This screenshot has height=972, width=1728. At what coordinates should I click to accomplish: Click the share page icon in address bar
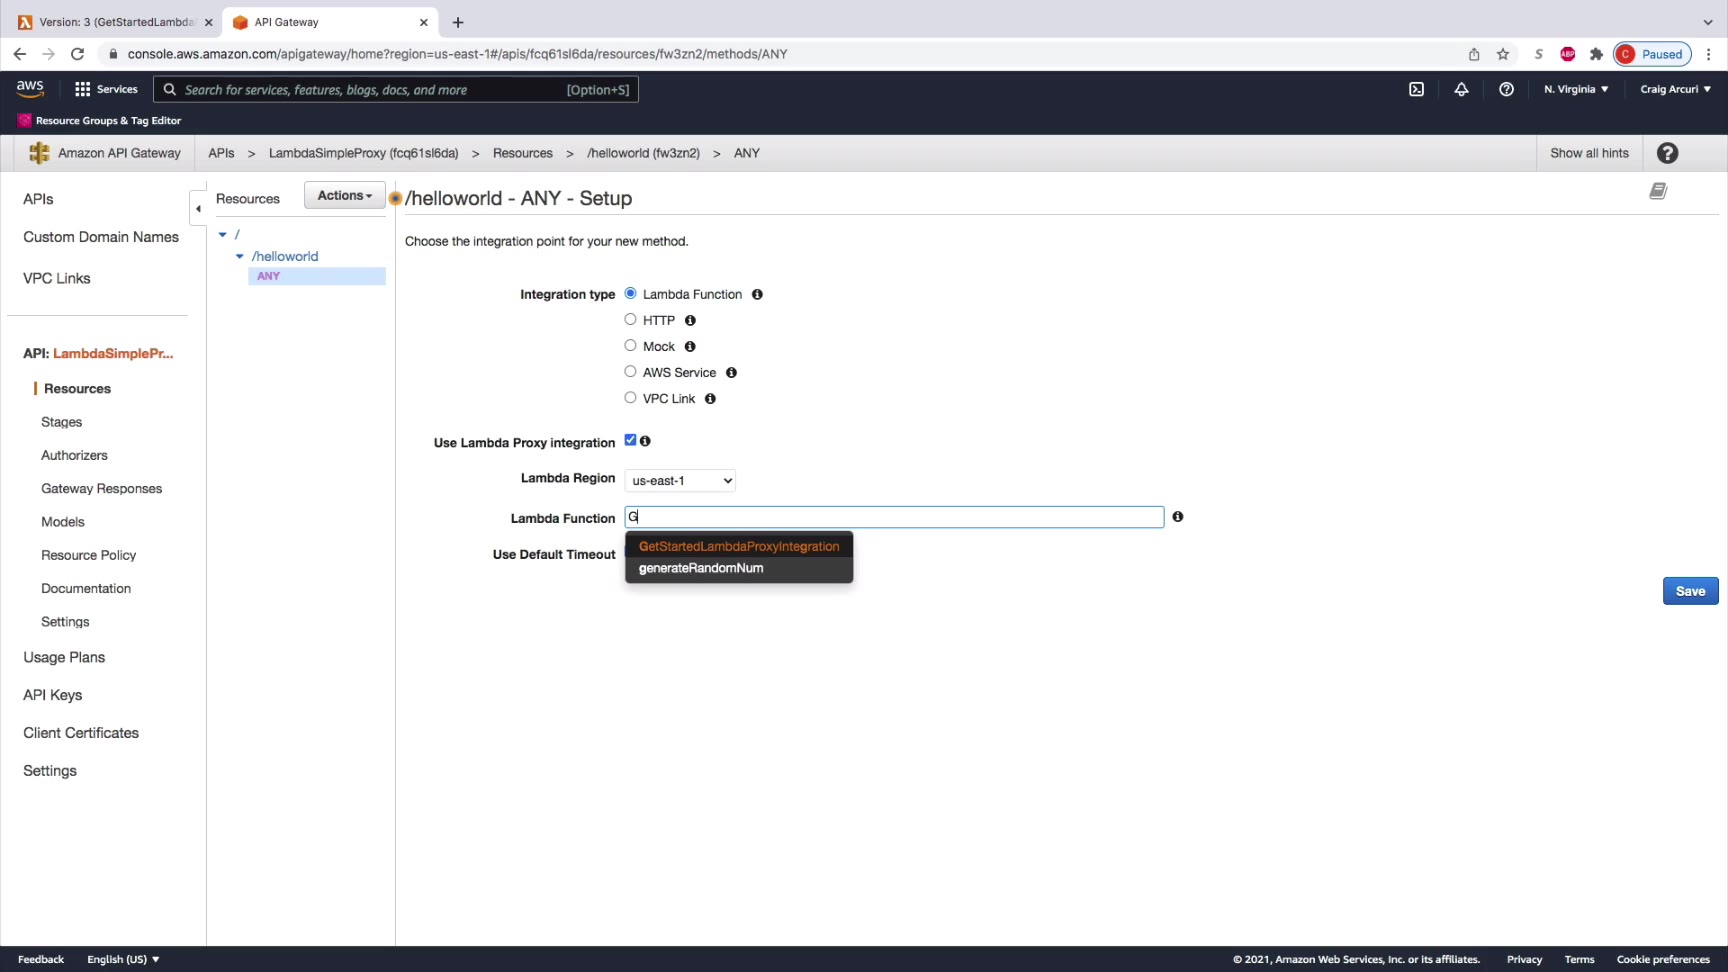[1473, 54]
